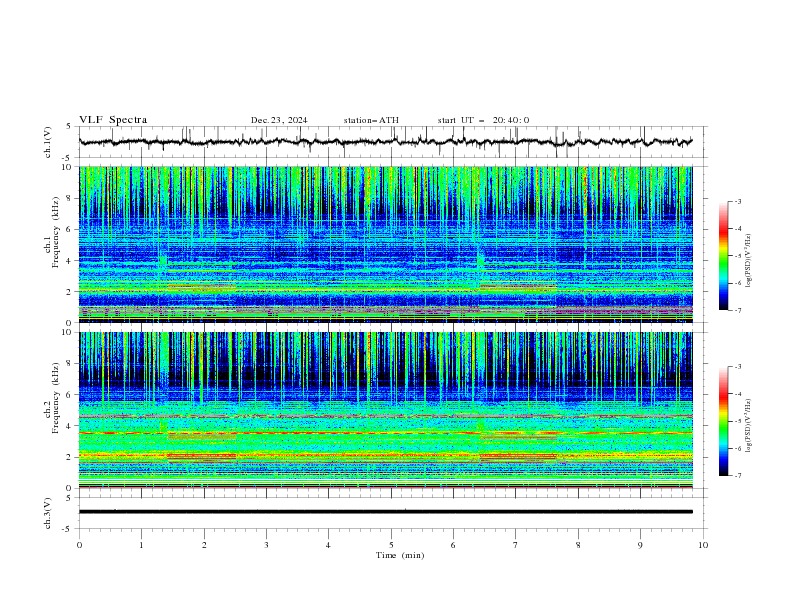
Task: Click the ch.2 PSD color scale bar
Action: click(724, 421)
